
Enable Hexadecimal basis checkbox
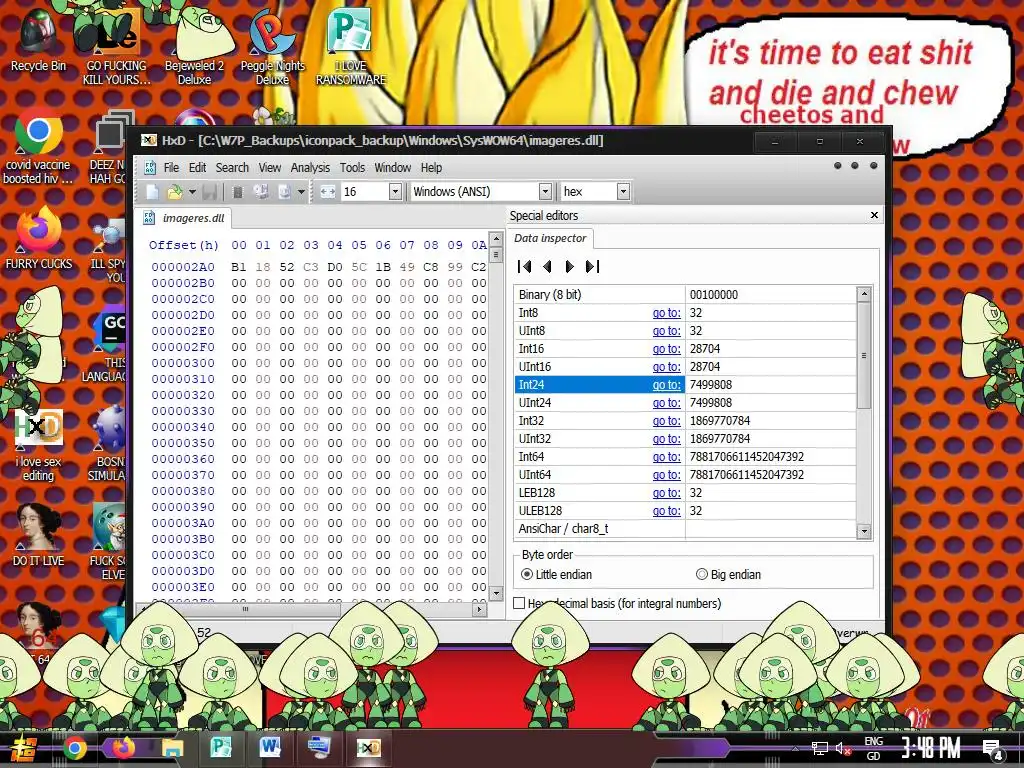(519, 603)
